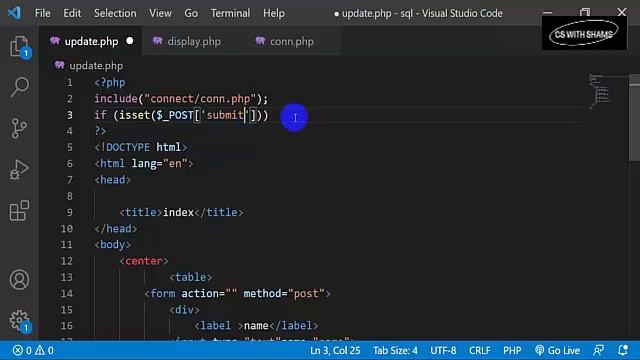Click the <body> tag on line 11

pyautogui.click(x=112, y=244)
